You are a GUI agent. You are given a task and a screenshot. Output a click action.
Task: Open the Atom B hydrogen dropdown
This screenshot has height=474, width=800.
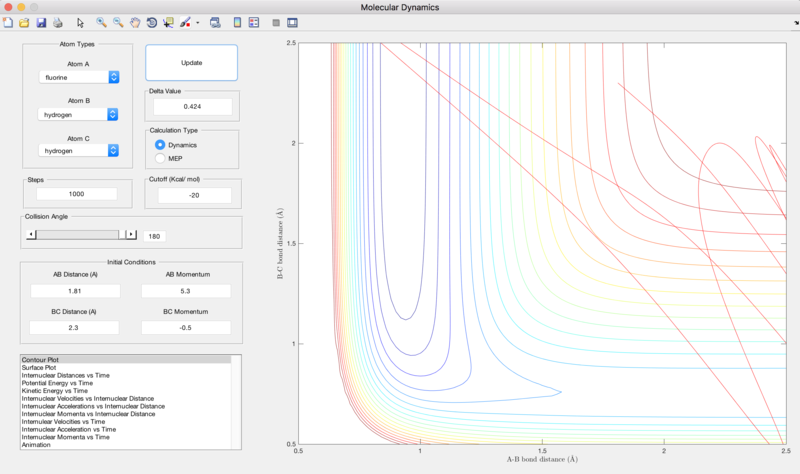78,114
